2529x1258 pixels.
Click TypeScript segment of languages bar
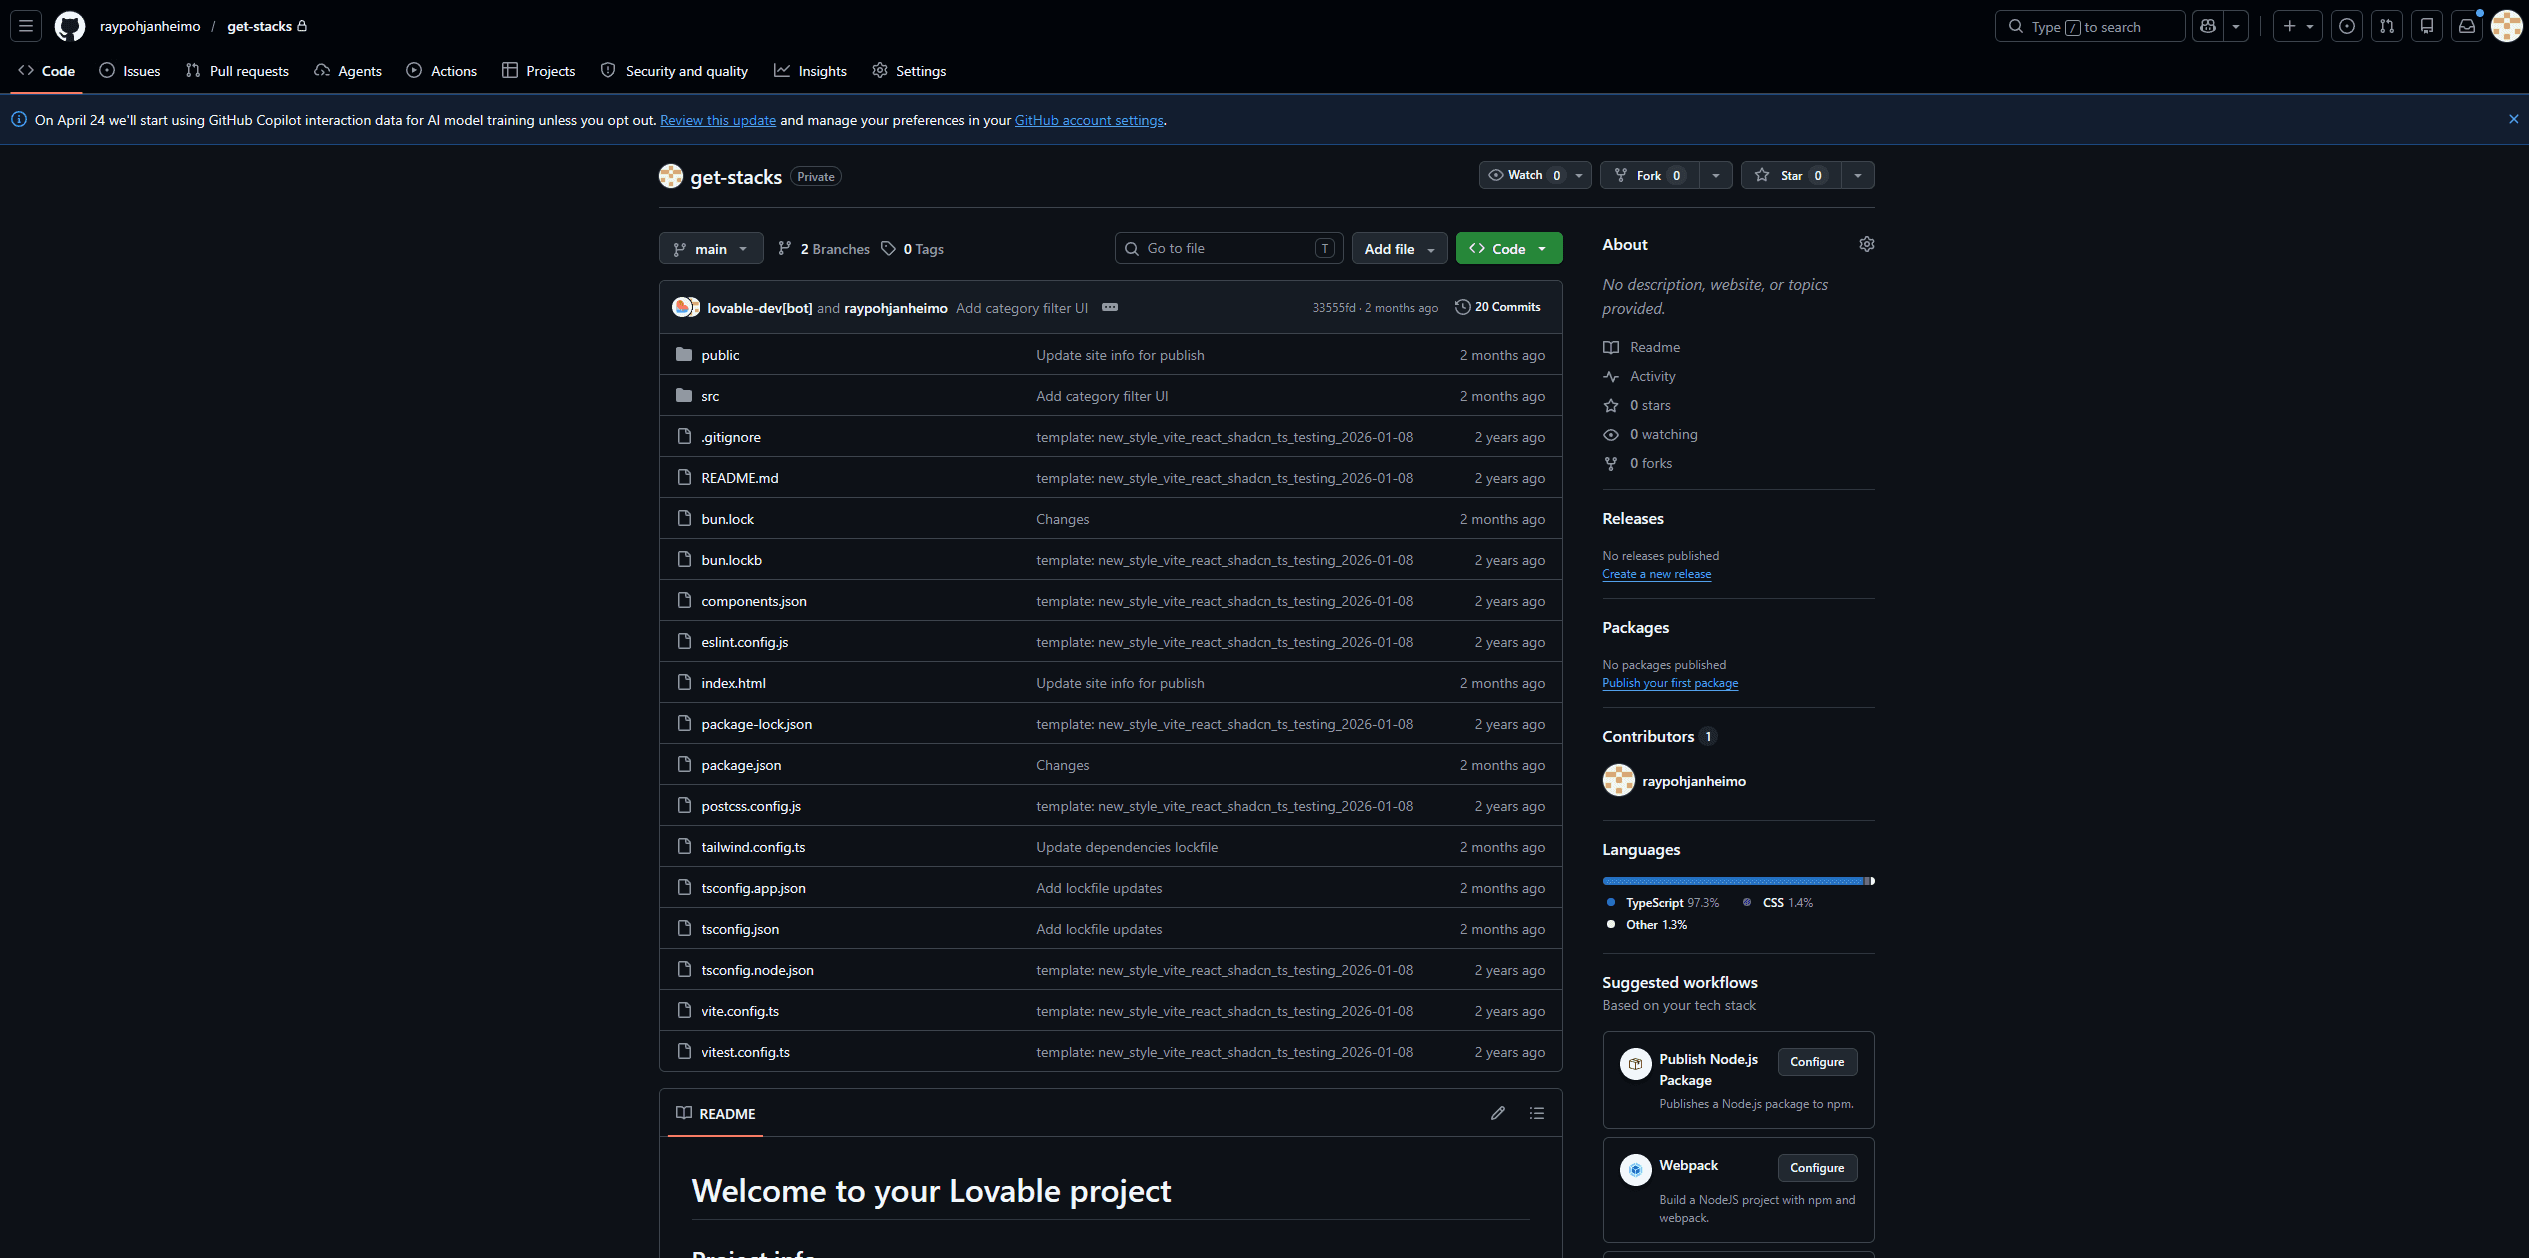(x=1734, y=881)
